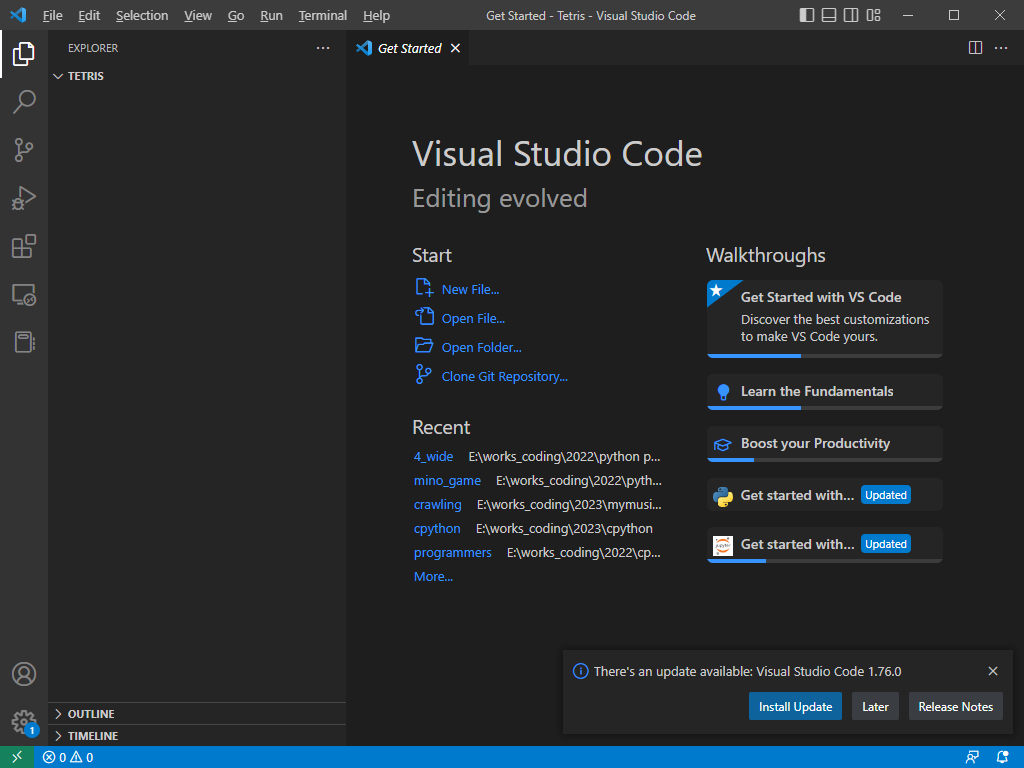Open editor More Actions ellipsis
The height and width of the screenshot is (768, 1024).
click(x=1000, y=48)
